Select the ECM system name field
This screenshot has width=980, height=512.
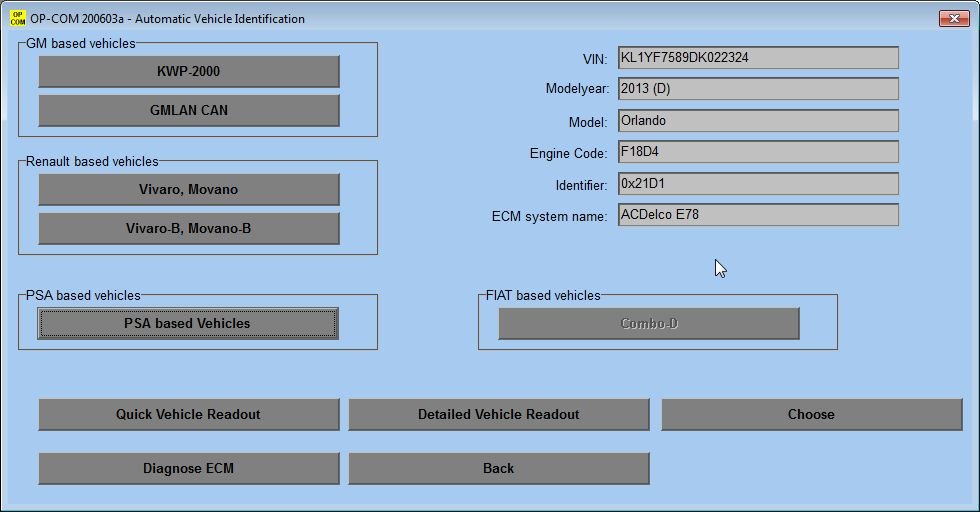(x=758, y=215)
